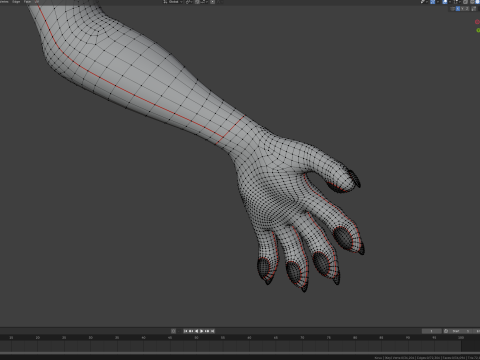Click Verts statistic in status bar
The height and width of the screenshot is (360, 480).
pyautogui.click(x=399, y=358)
